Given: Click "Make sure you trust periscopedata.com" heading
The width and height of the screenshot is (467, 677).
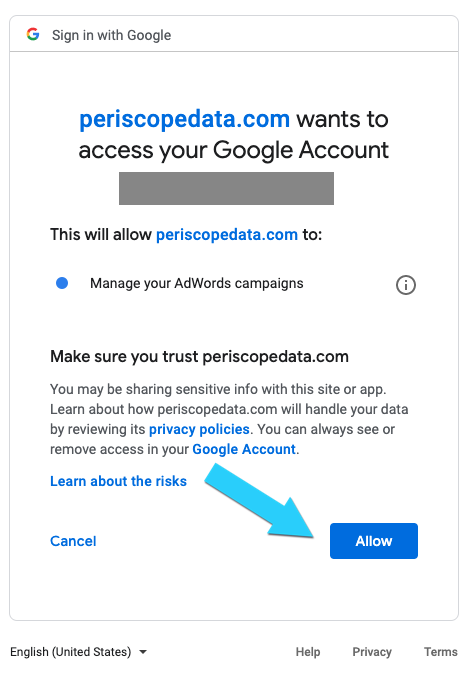Looking at the screenshot, I should tap(199, 357).
